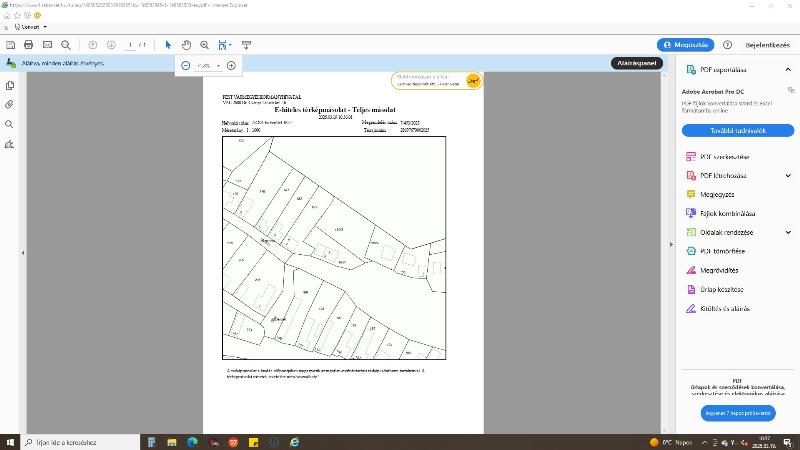Open the help question mark icon

(x=728, y=45)
